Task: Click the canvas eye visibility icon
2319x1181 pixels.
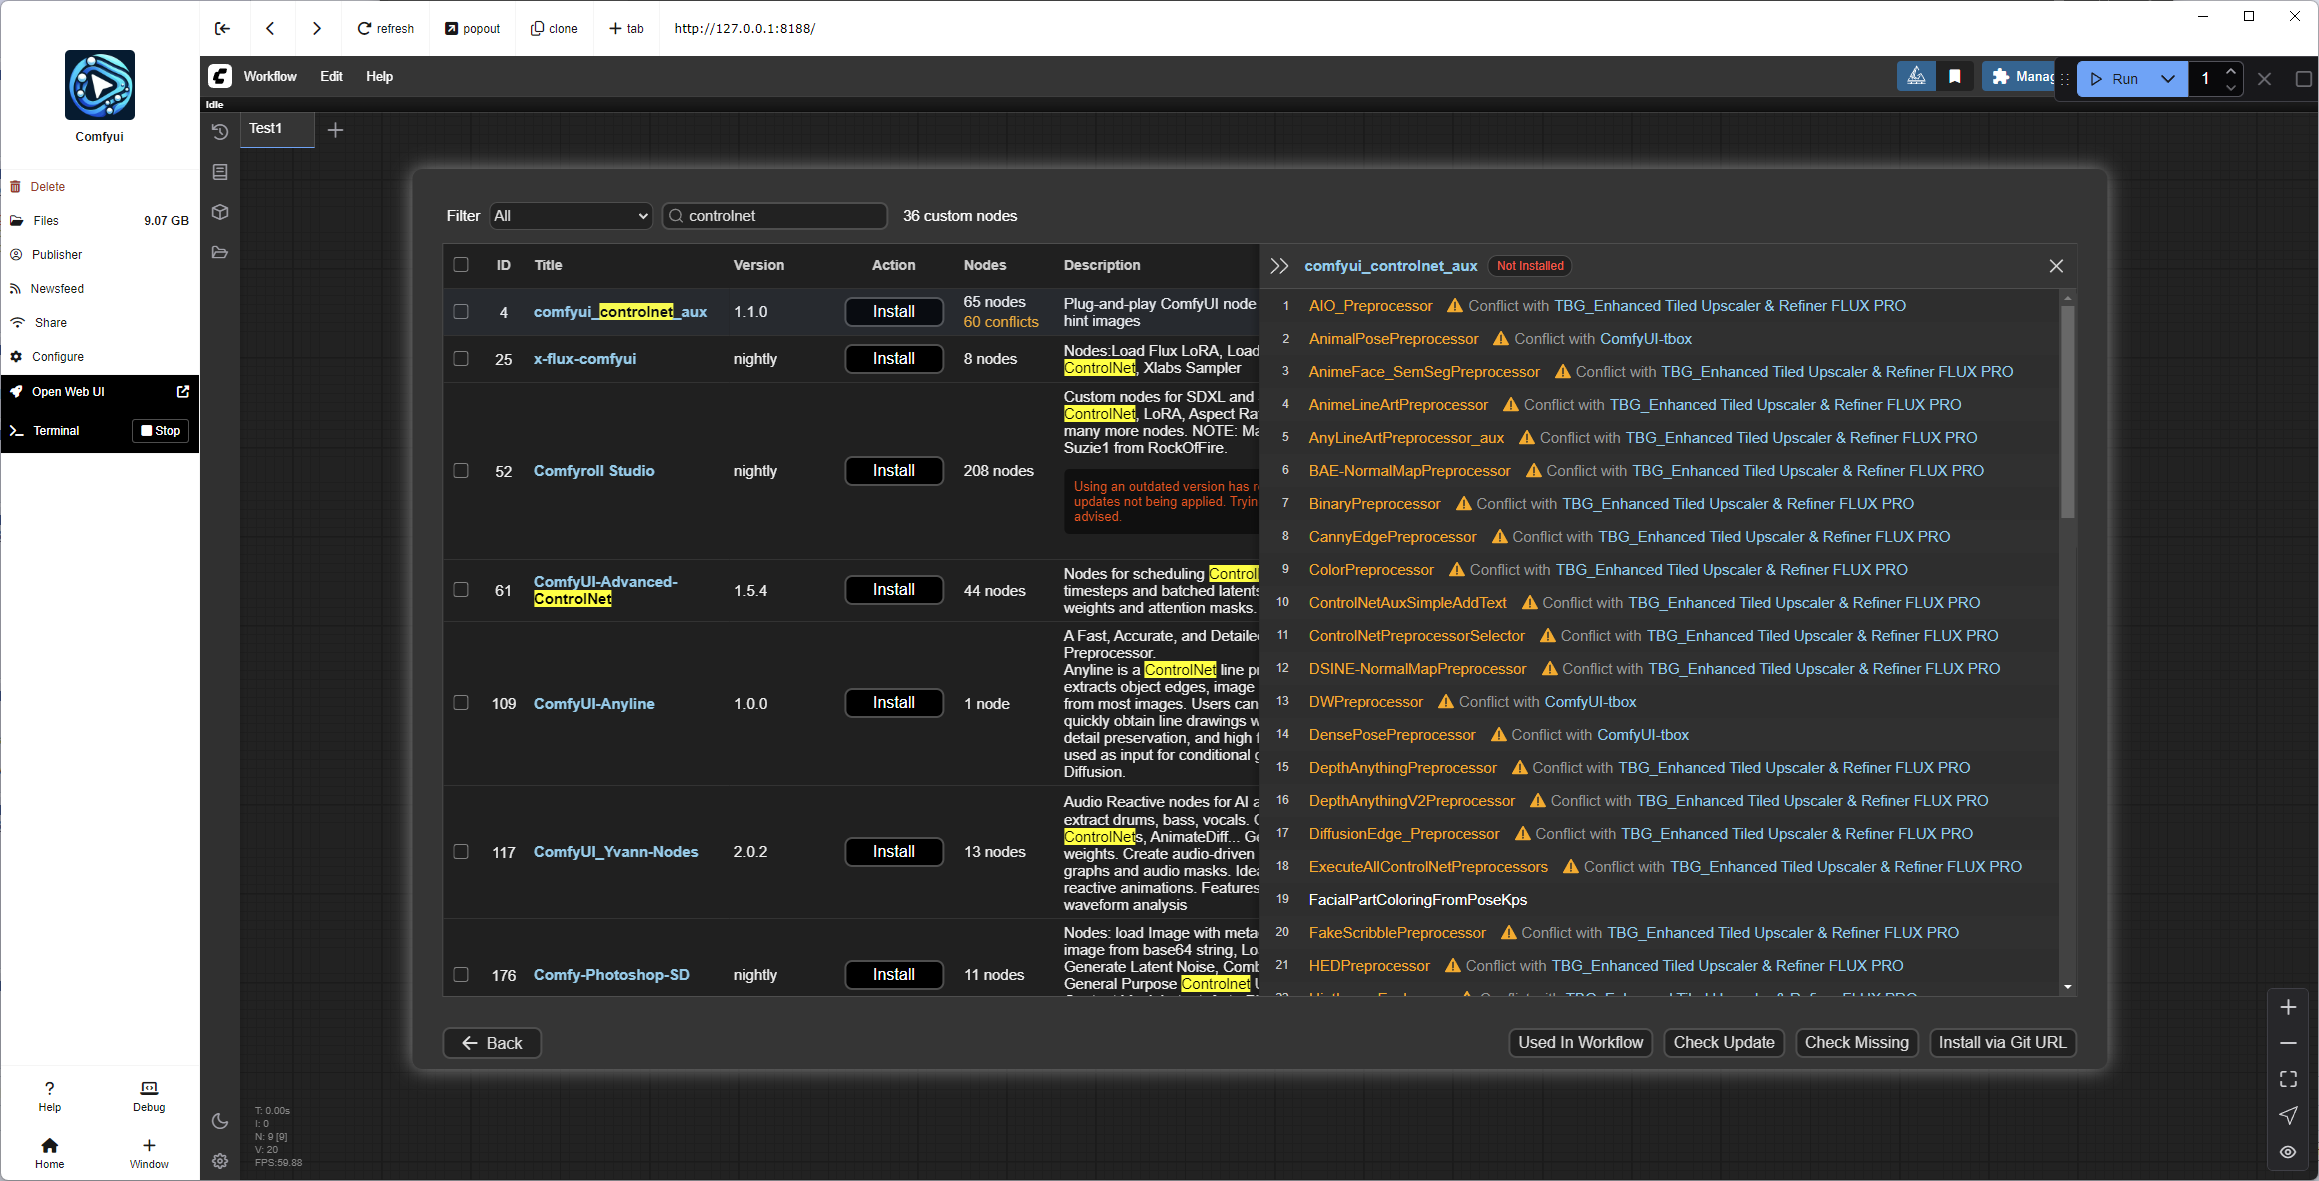Action: coord(2288,1152)
